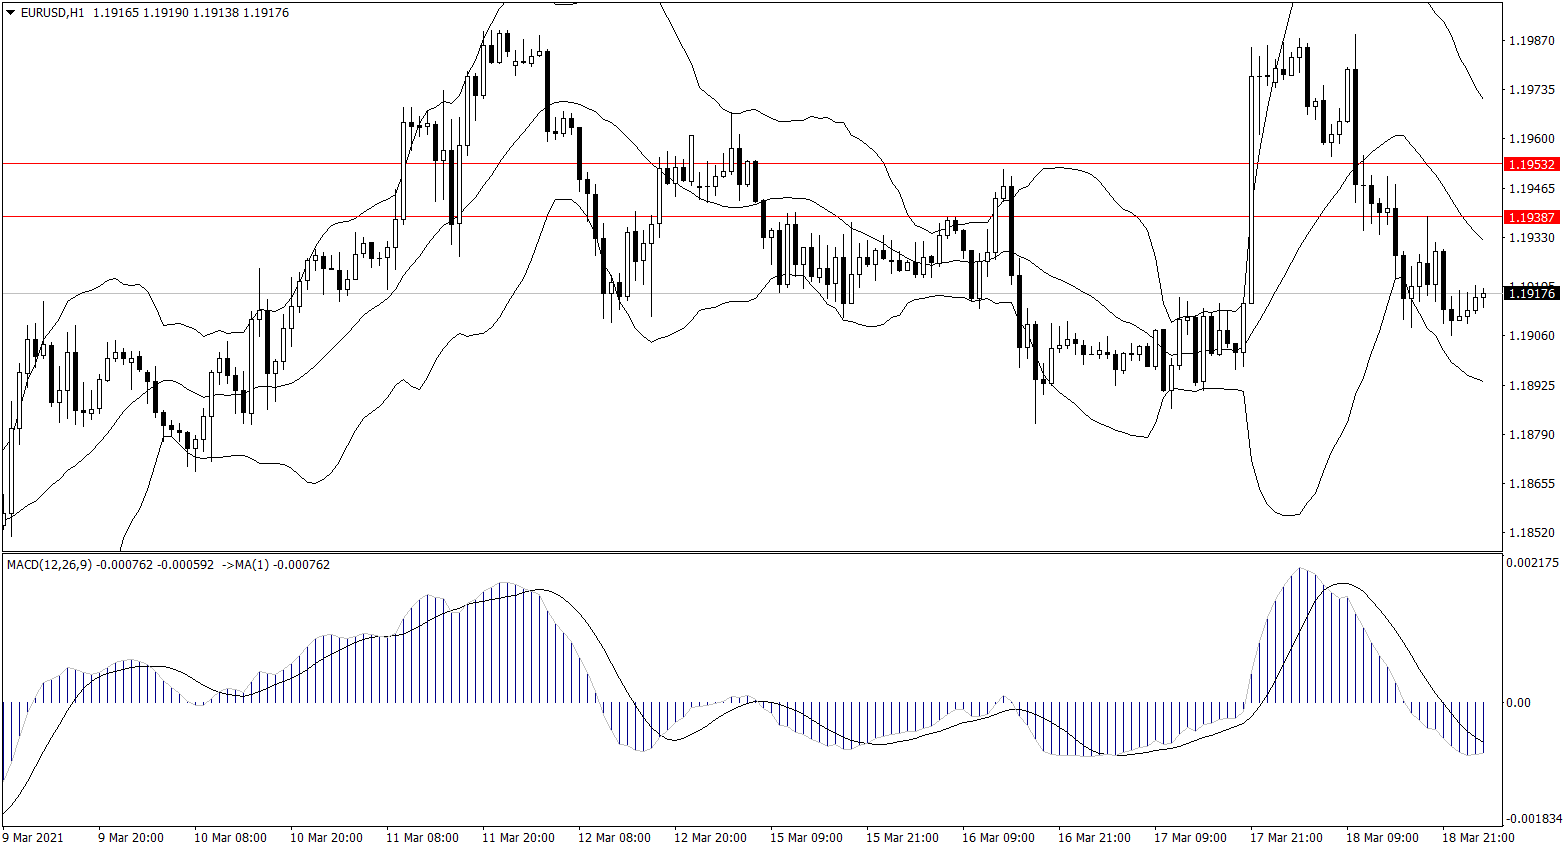Click the triangle arrow beside EURUSD,H1
This screenshot has width=1566, height=850.
point(11,13)
